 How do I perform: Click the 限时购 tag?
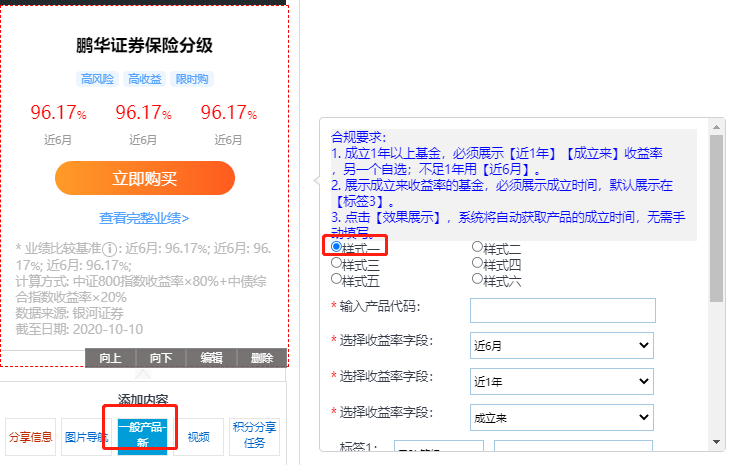click(192, 79)
